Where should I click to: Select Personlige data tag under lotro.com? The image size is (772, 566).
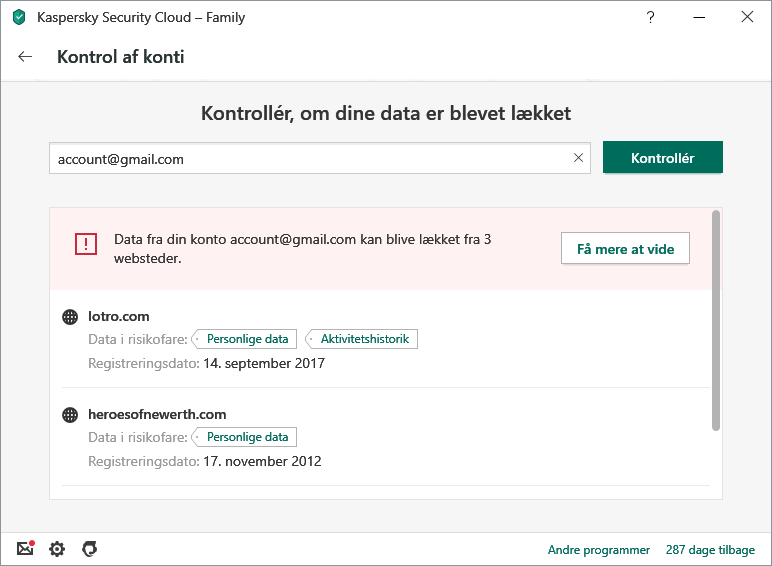247,339
